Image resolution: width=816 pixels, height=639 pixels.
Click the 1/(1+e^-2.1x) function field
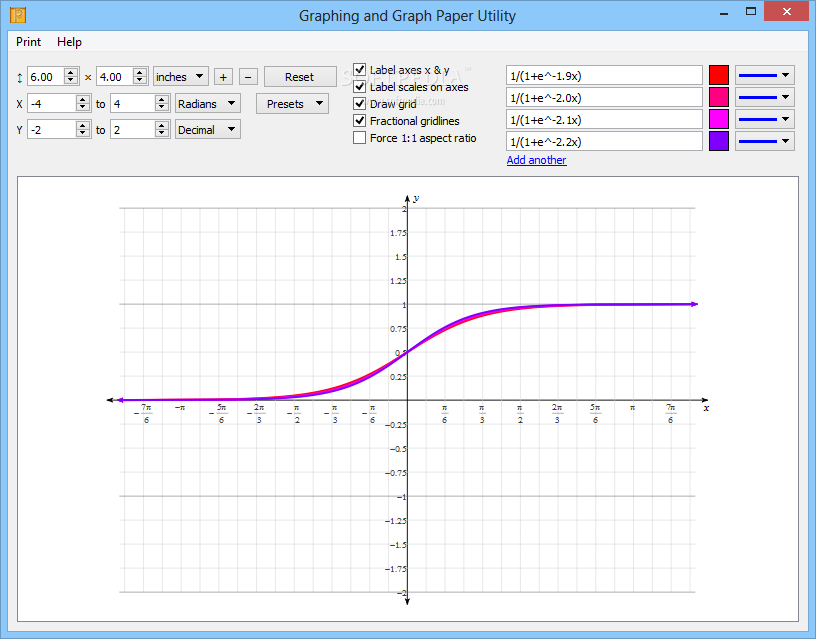604,119
